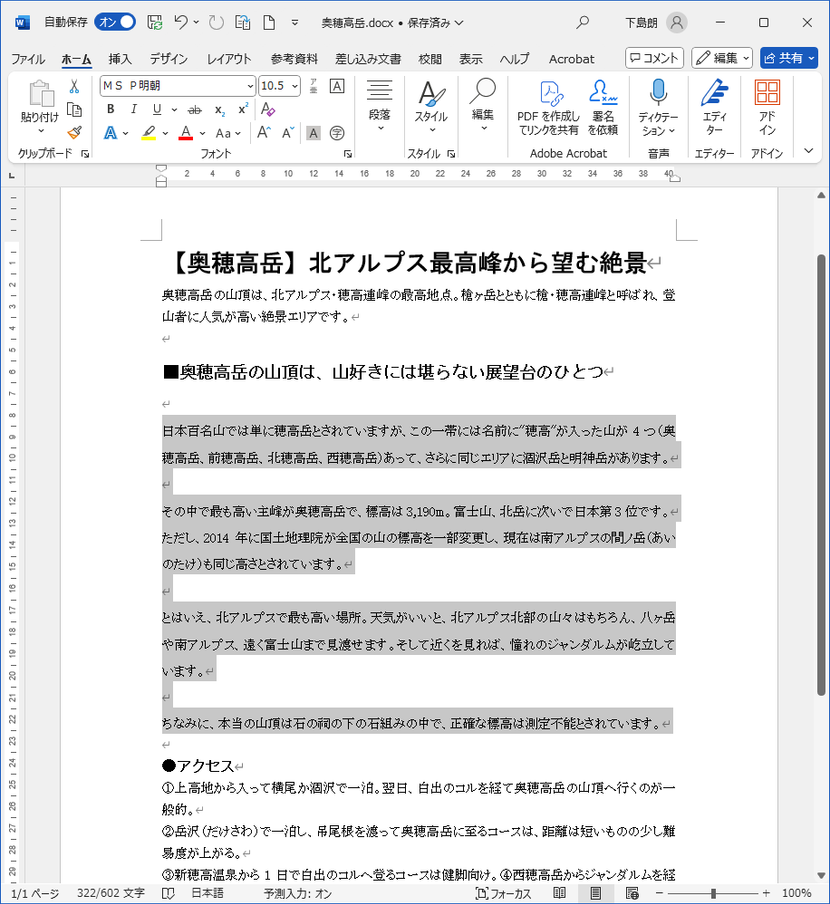Expand the Paste options arrow
The height and width of the screenshot is (904, 830).
[41, 131]
